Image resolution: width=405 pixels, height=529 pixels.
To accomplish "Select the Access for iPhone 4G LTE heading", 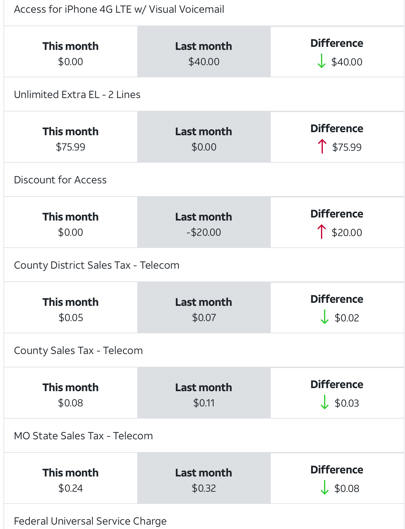I will [119, 9].
